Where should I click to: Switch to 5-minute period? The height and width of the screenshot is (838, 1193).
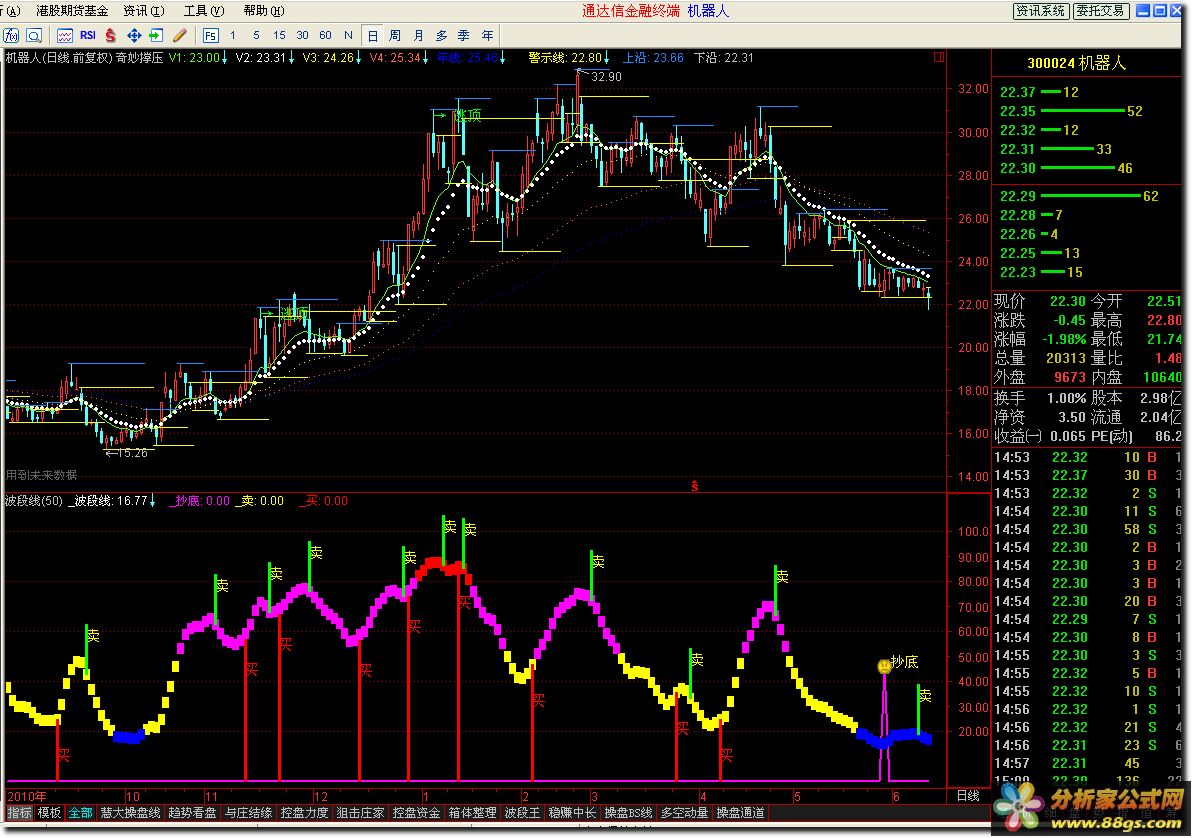pos(256,36)
